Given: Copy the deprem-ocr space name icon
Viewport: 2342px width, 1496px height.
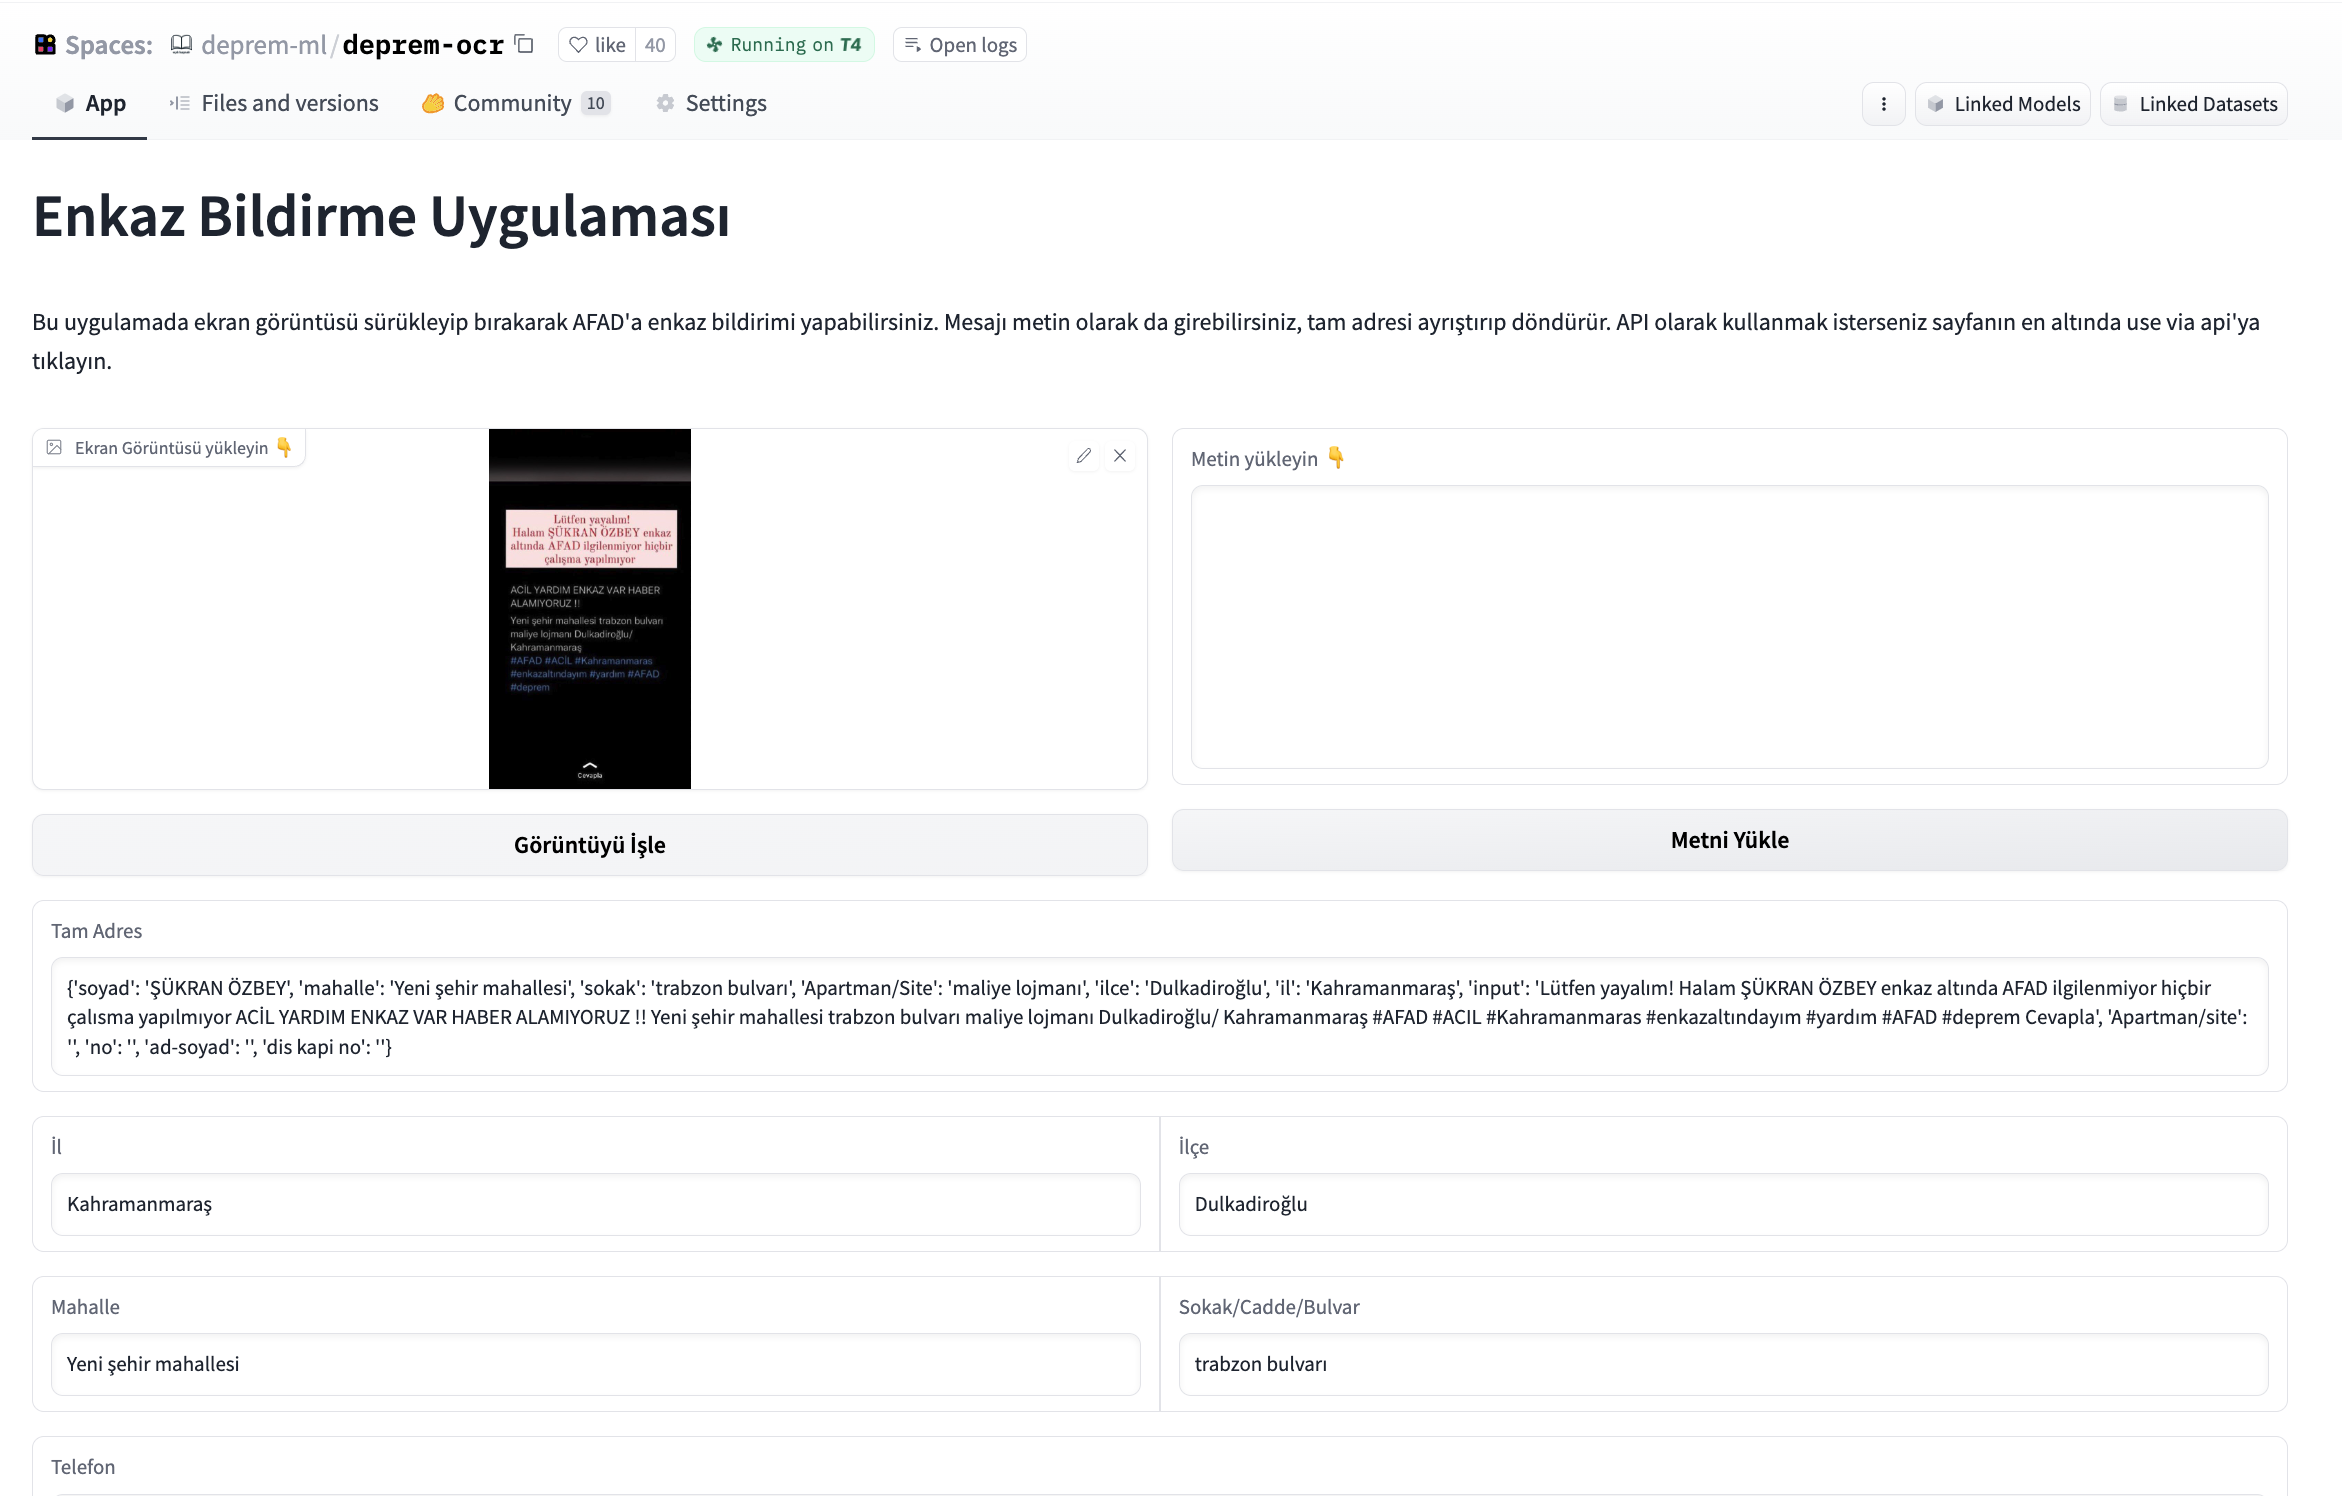Looking at the screenshot, I should point(524,44).
